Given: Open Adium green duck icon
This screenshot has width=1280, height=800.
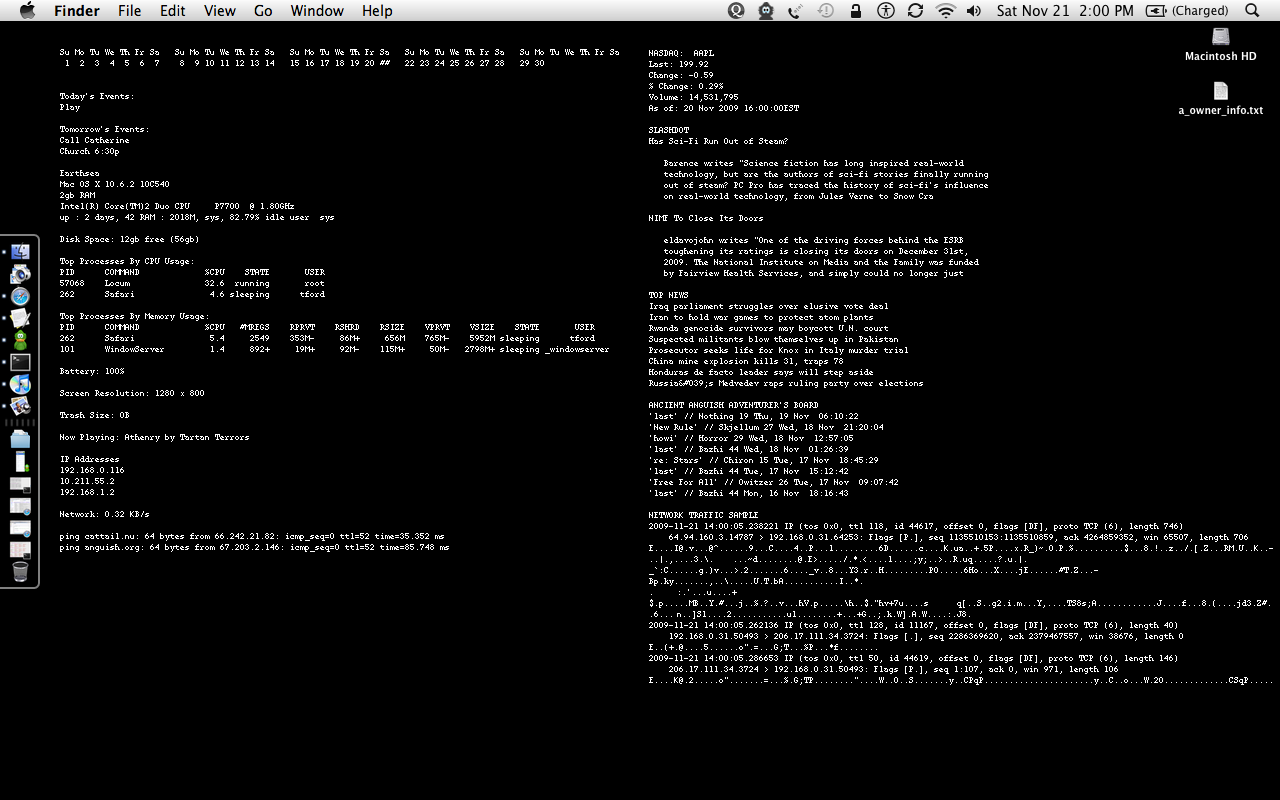Looking at the screenshot, I should (x=20, y=340).
